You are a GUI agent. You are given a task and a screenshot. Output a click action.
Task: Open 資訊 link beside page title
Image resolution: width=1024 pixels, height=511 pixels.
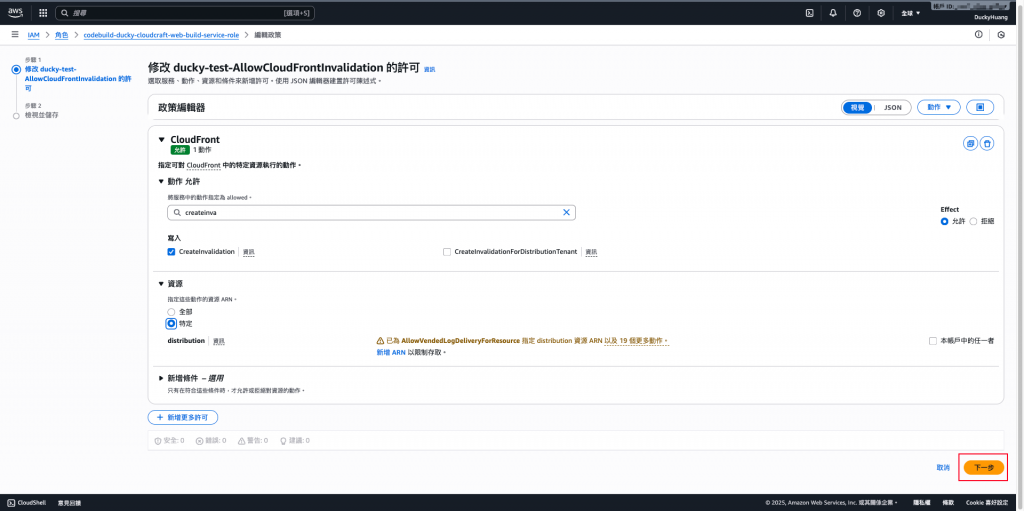click(x=430, y=69)
